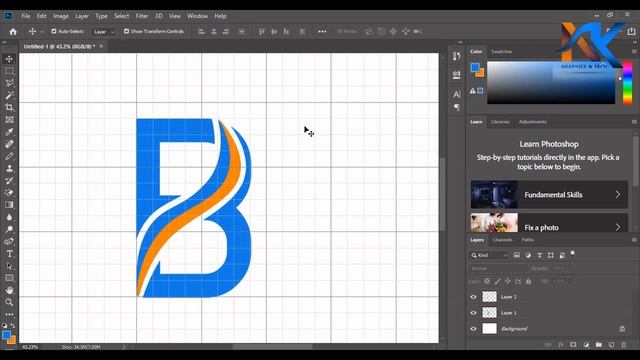Switch to the Swatches tab

coord(501,51)
